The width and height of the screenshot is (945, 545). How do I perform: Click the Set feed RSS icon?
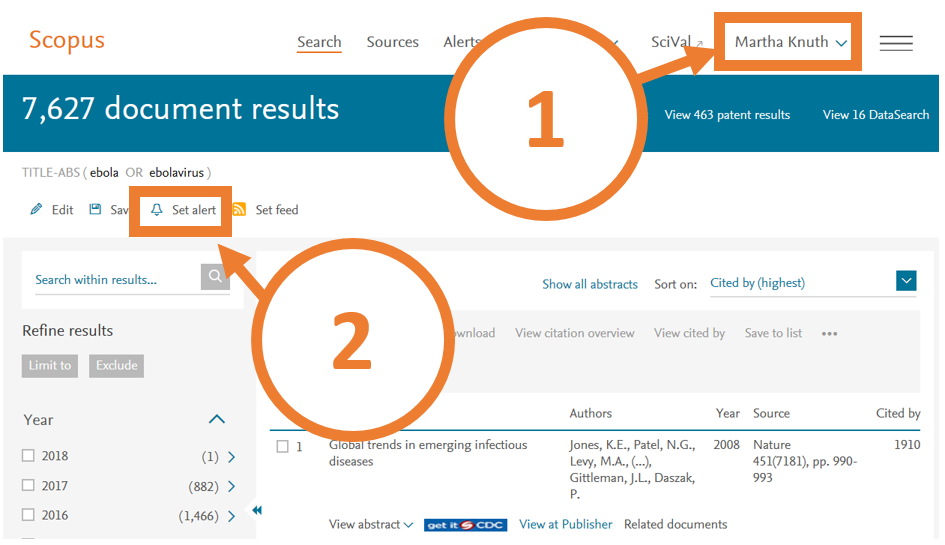pos(239,210)
